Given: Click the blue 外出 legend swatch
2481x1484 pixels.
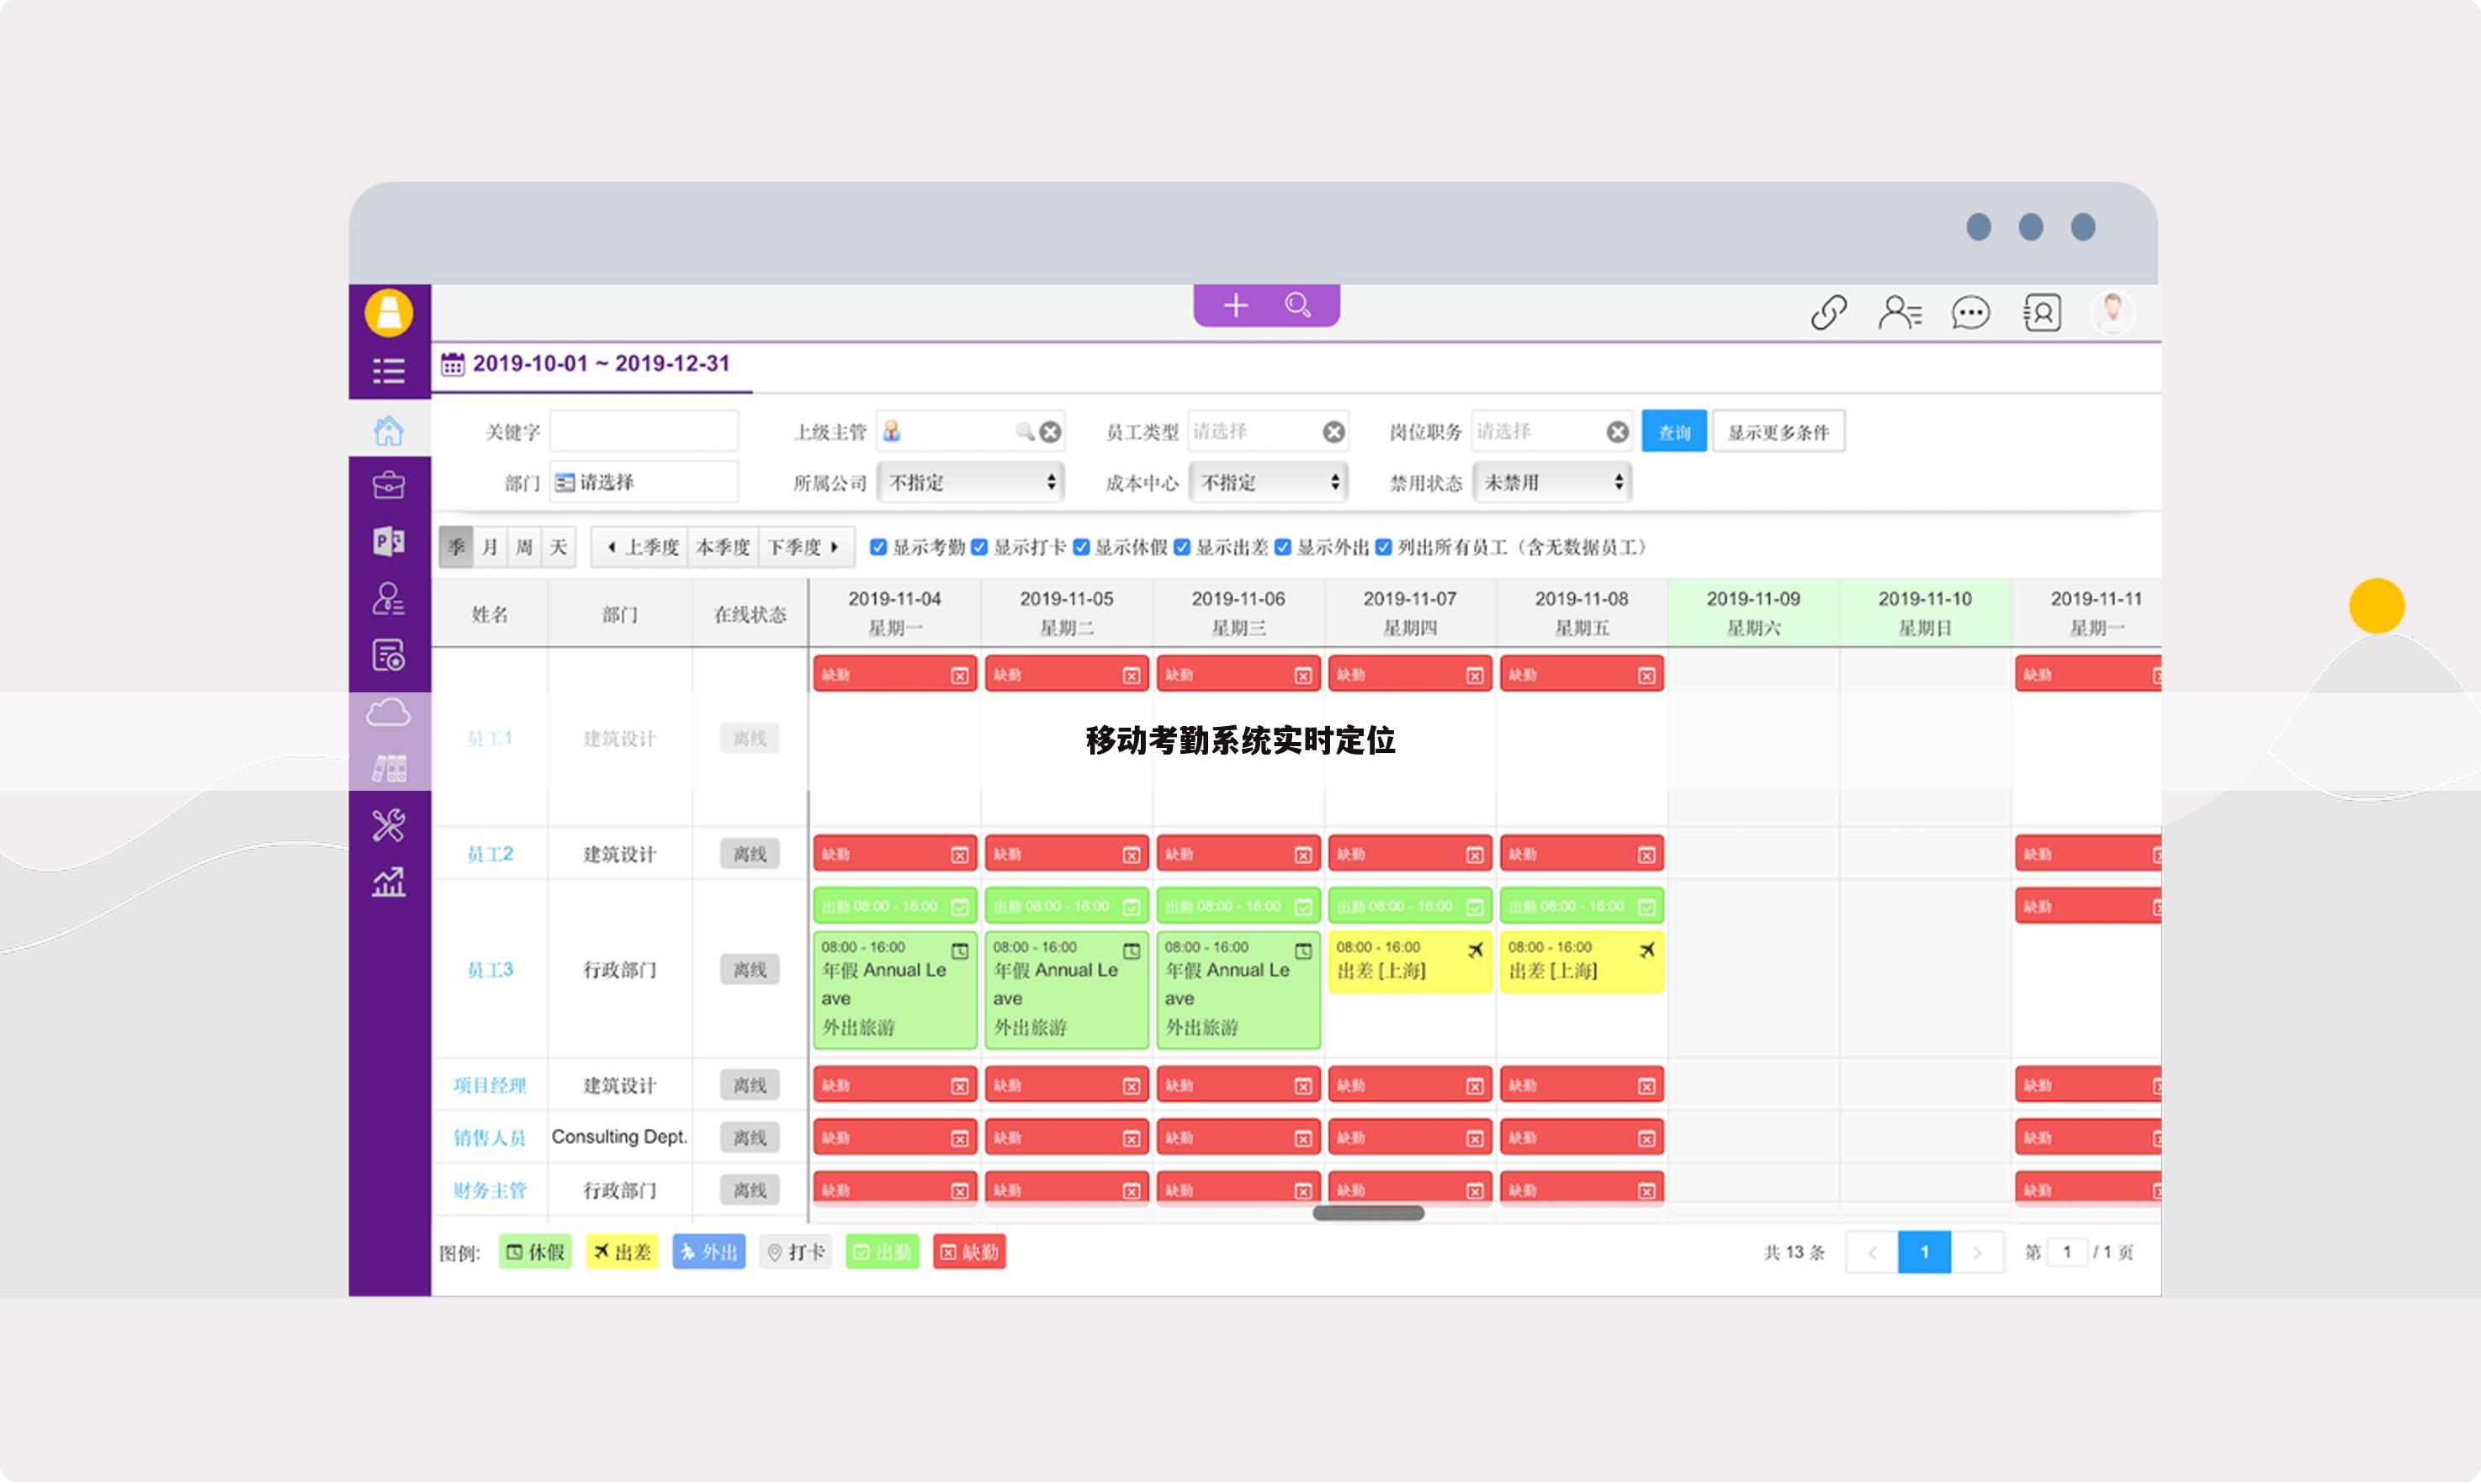Looking at the screenshot, I should 709,1252.
